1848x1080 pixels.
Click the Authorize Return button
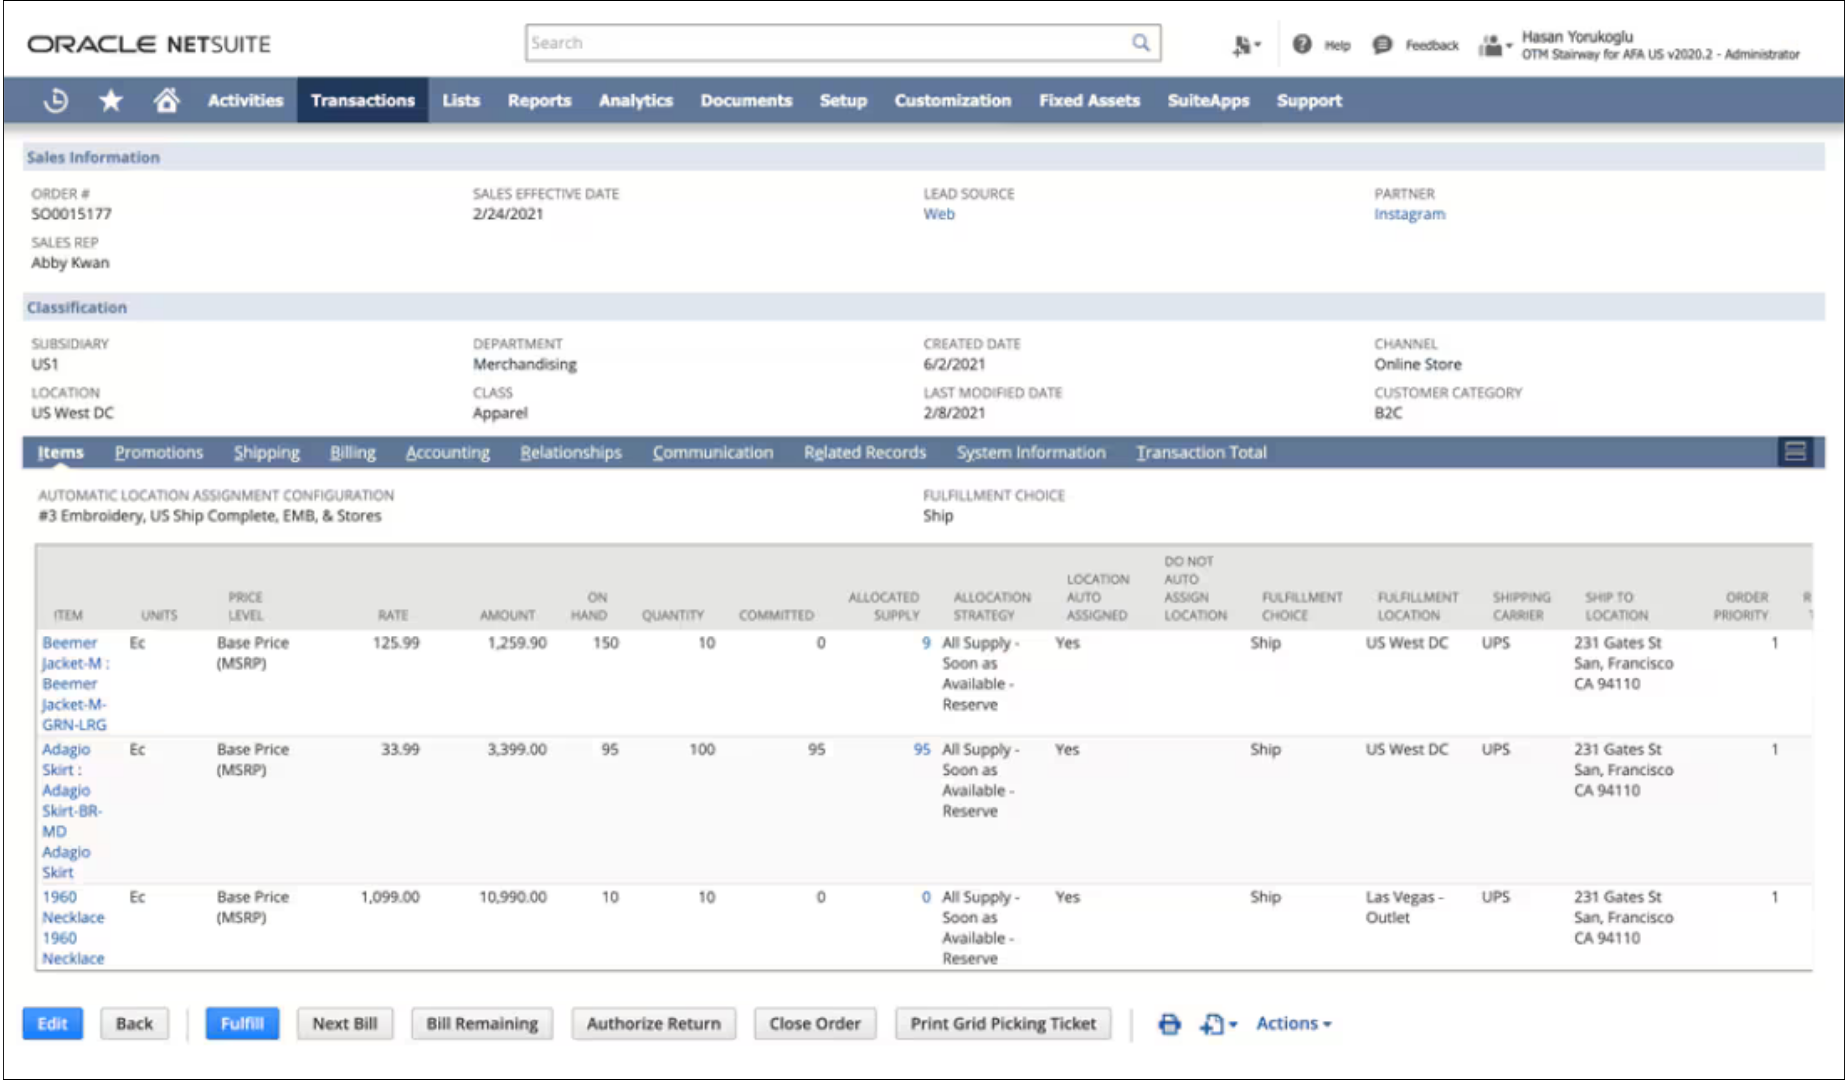pyautogui.click(x=654, y=1024)
